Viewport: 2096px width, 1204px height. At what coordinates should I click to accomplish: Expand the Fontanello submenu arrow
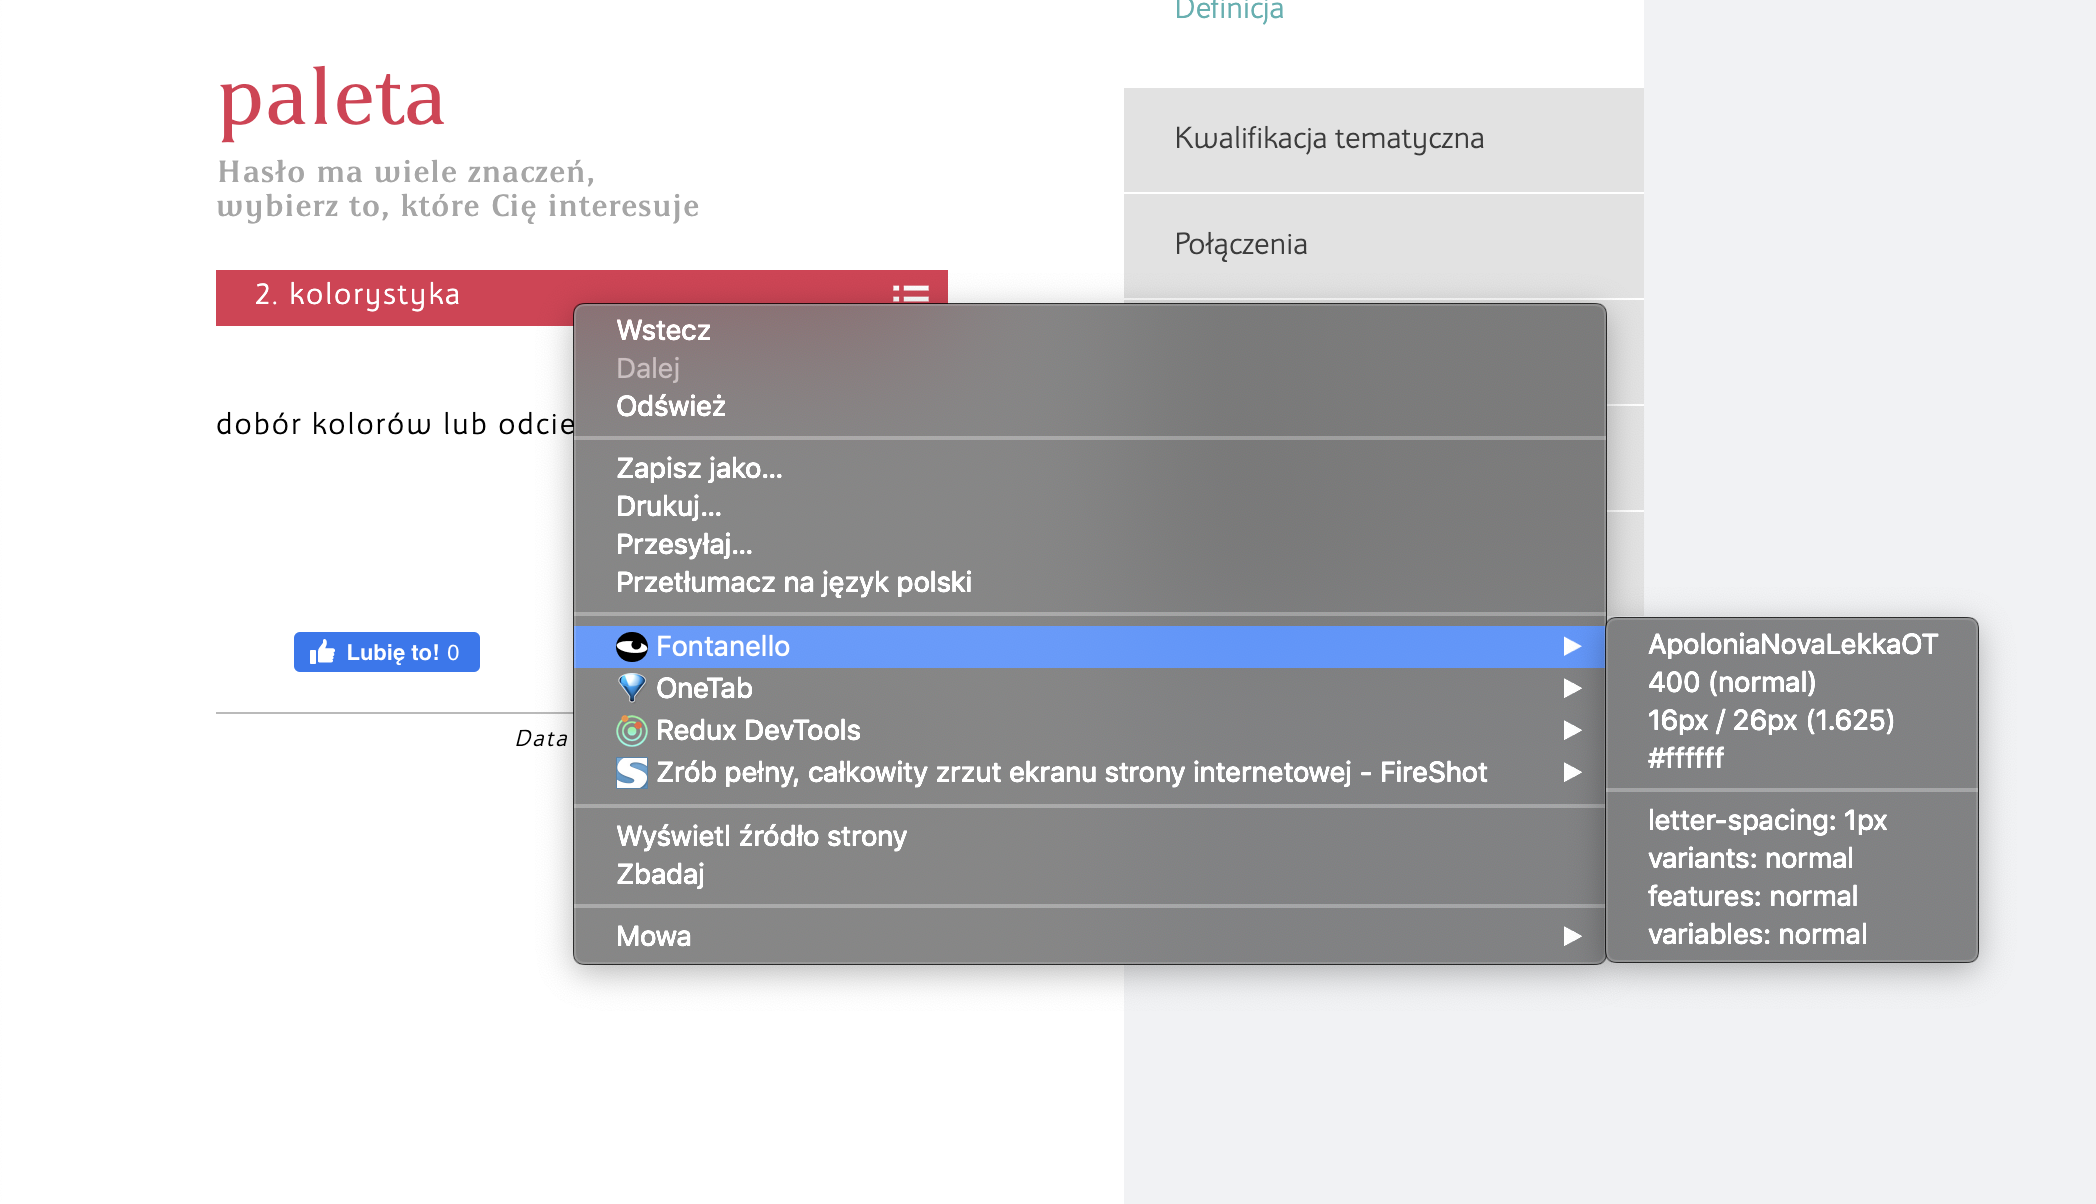[x=1572, y=647]
